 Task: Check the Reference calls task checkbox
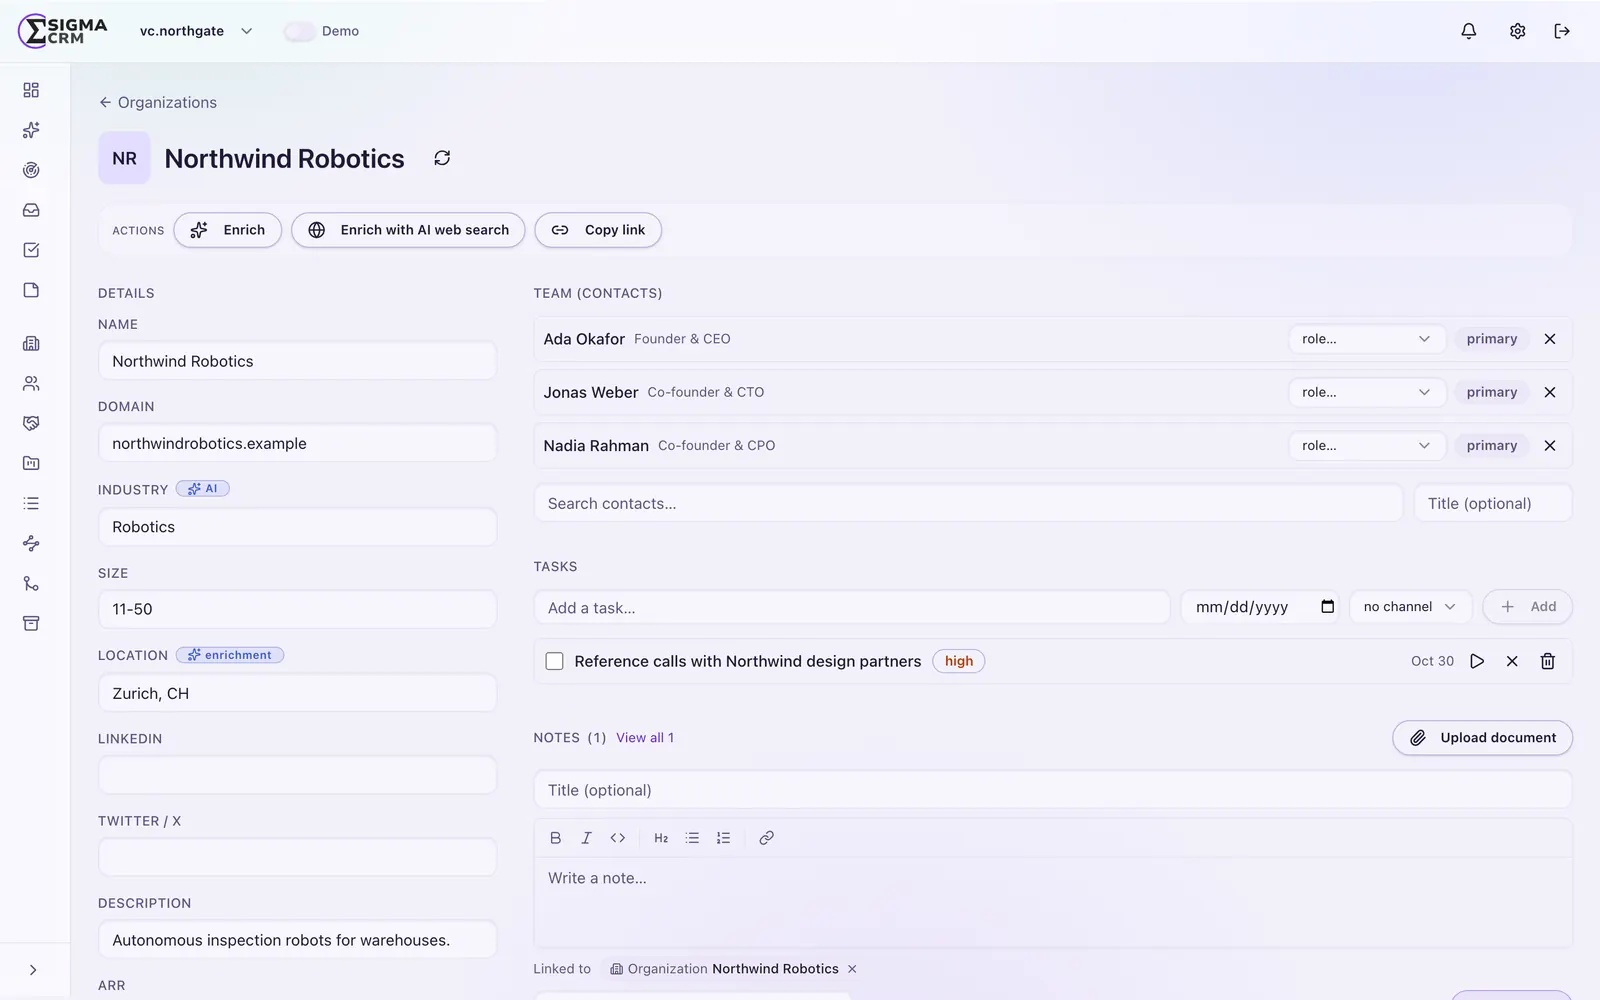coord(554,661)
